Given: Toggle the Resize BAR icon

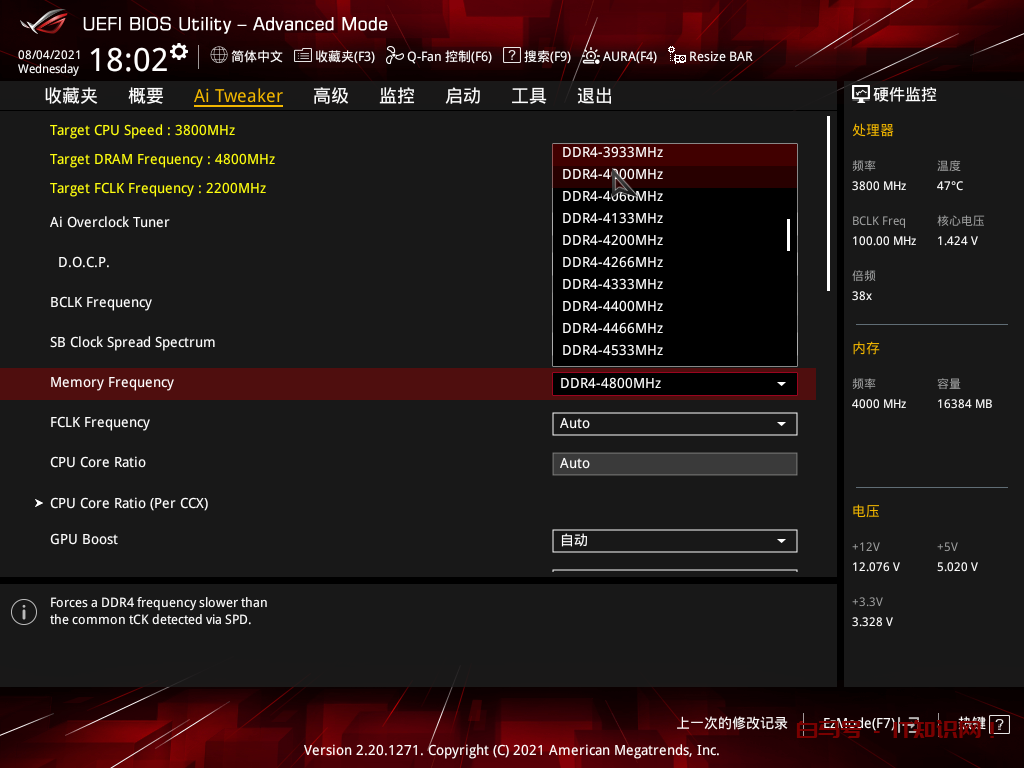Looking at the screenshot, I should click(677, 56).
